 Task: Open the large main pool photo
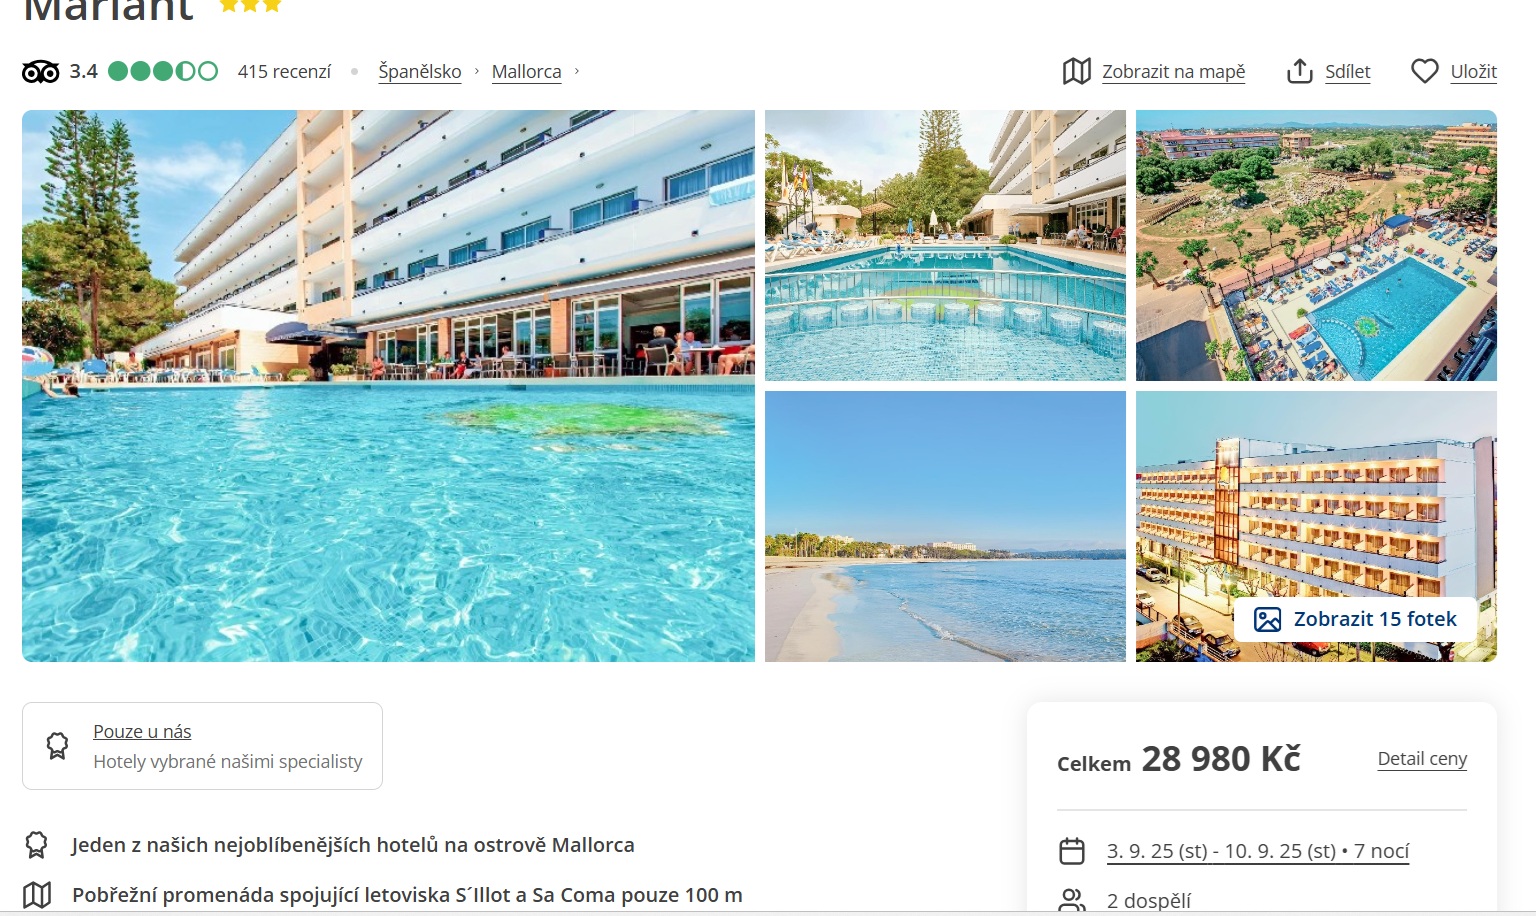point(388,386)
